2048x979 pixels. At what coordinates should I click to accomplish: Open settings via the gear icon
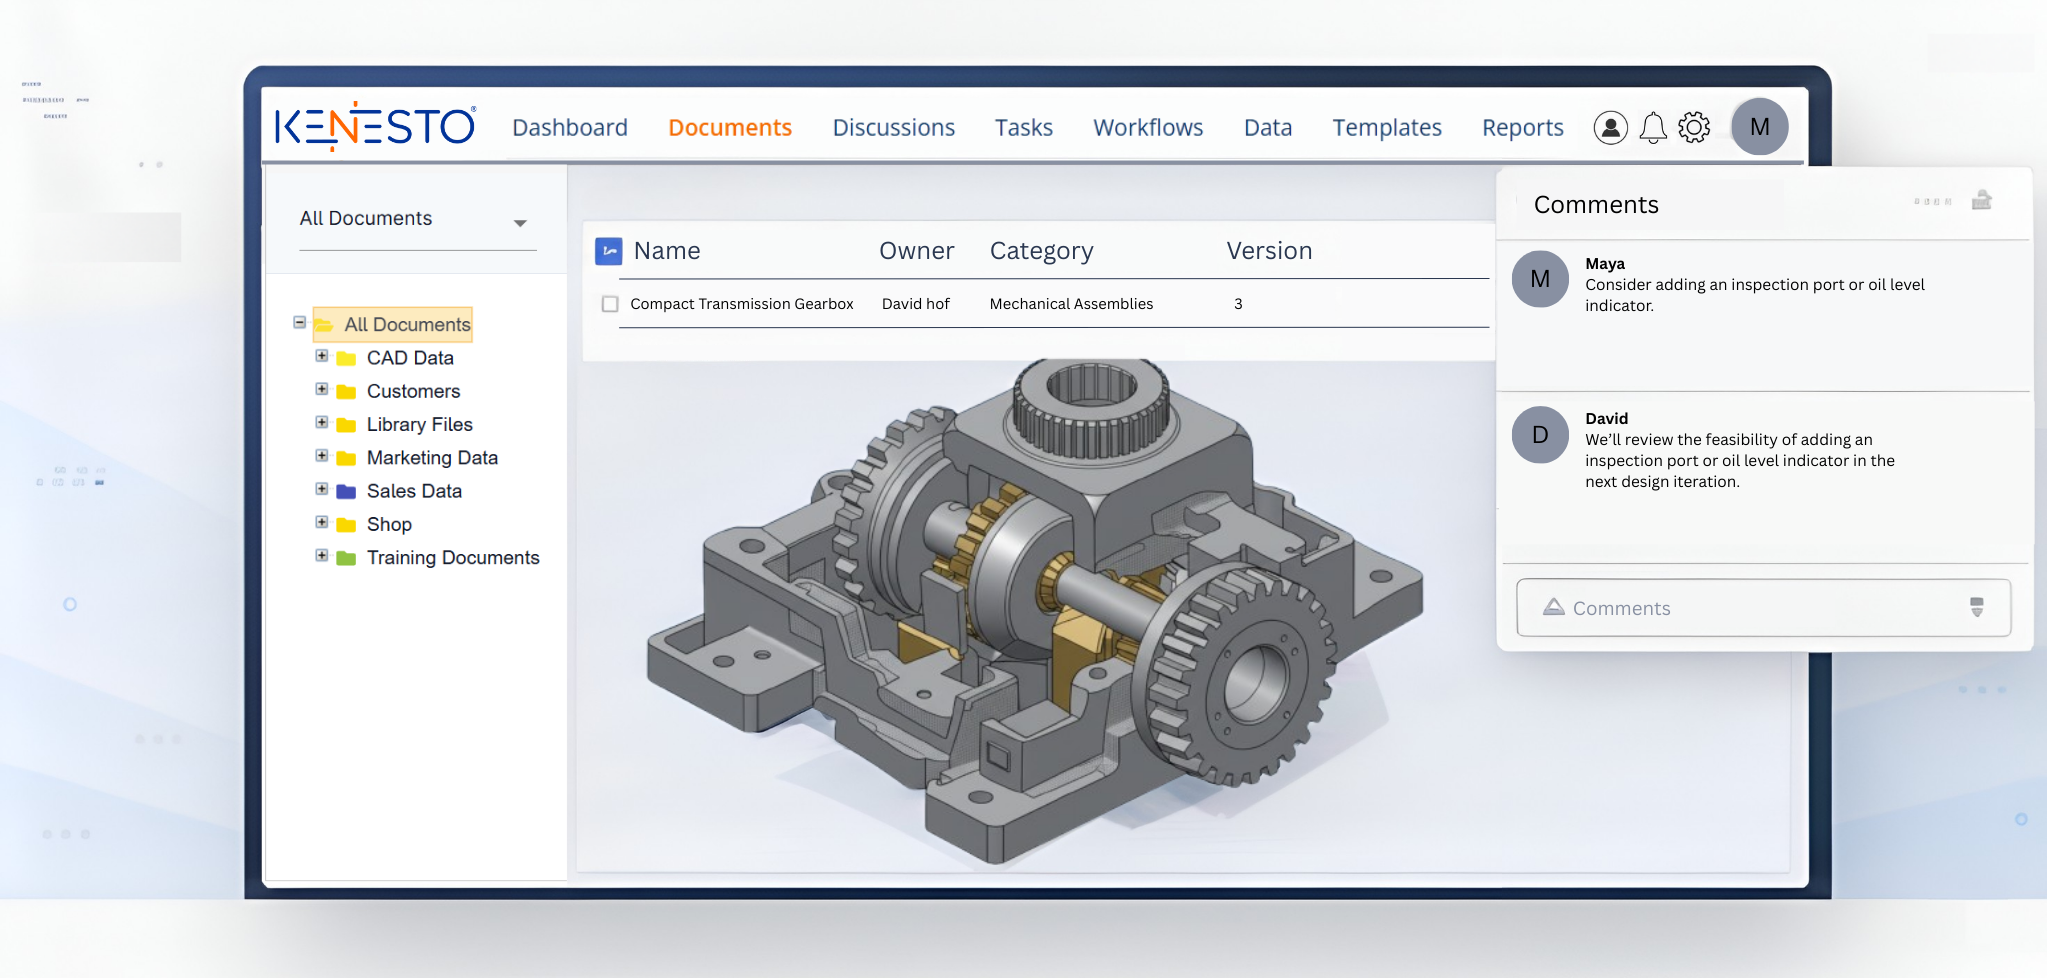tap(1694, 128)
